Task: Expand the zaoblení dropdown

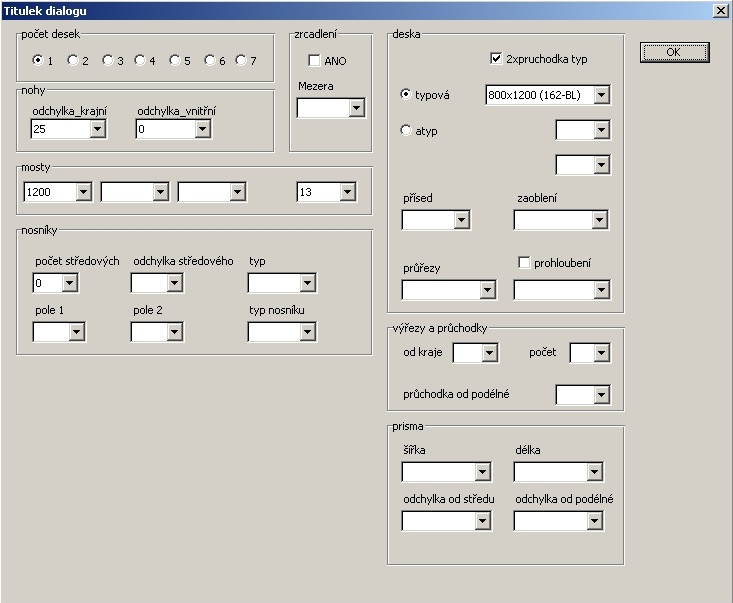Action: tap(599, 220)
